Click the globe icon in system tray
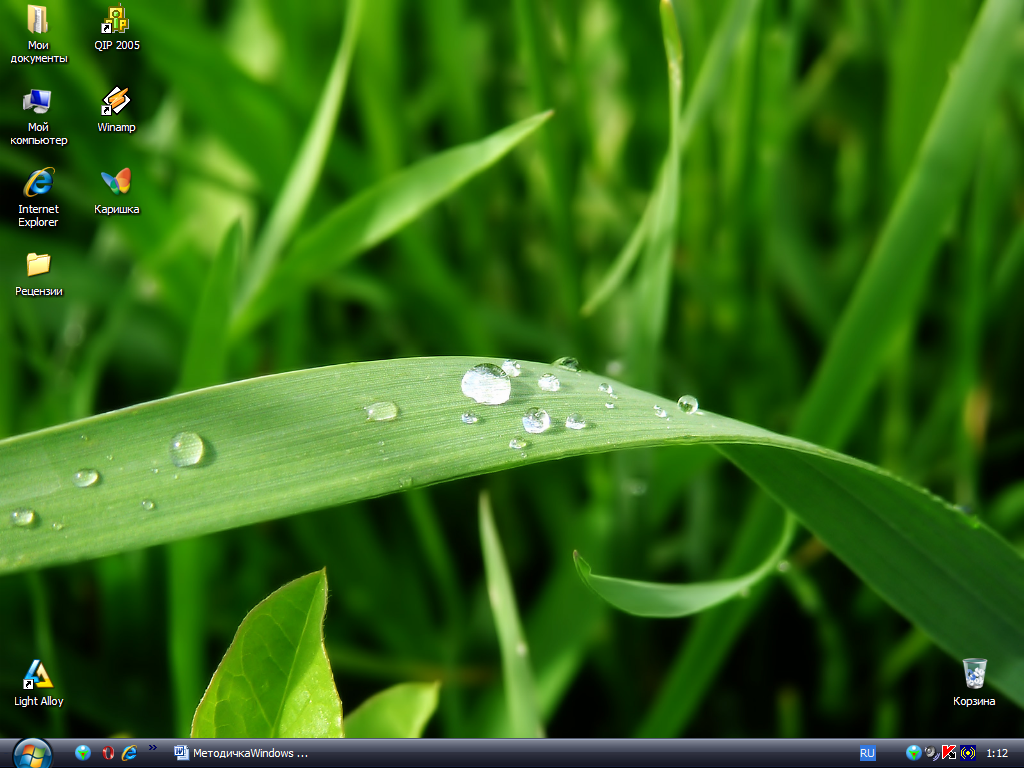Viewport: 1024px width, 768px height. pos(914,753)
